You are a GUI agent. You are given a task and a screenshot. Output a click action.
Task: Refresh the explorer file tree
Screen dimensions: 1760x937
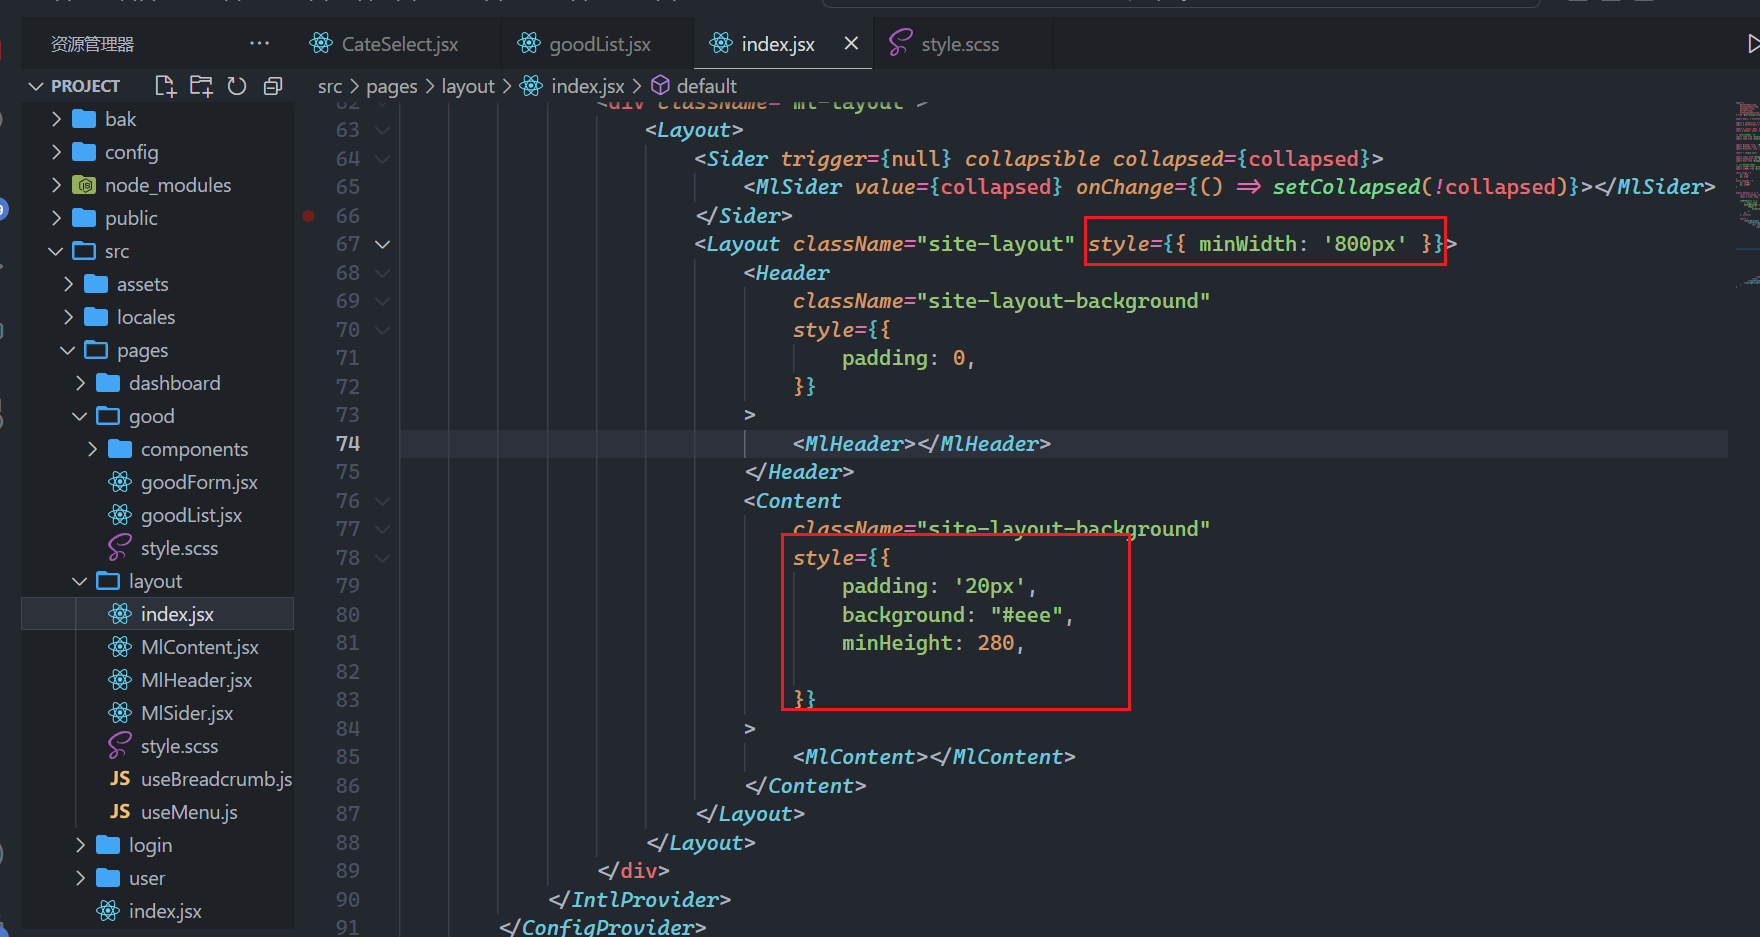coord(237,86)
